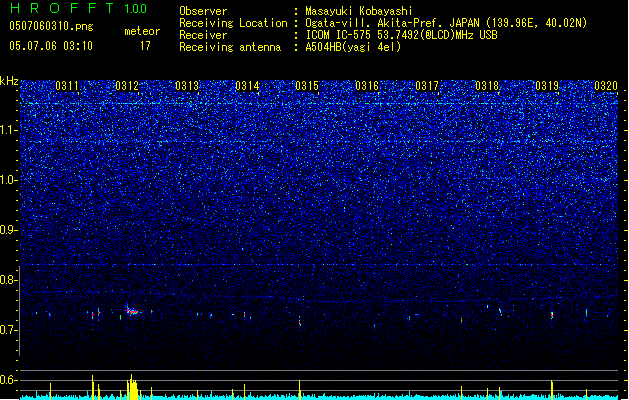
Task: Click the 0.8 kHz axis label
Action: click(x=9, y=280)
